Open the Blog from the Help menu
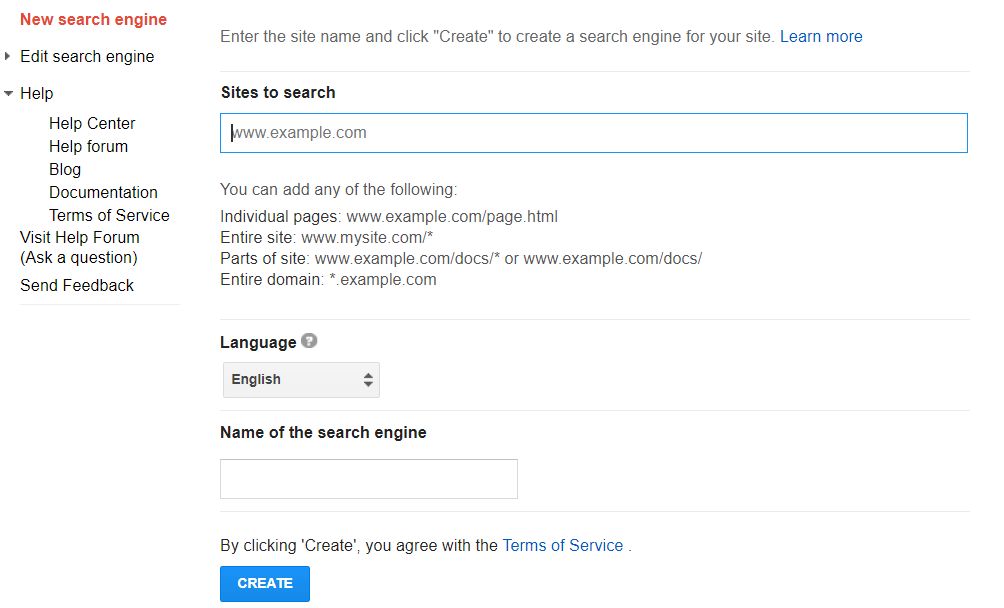 (x=64, y=169)
